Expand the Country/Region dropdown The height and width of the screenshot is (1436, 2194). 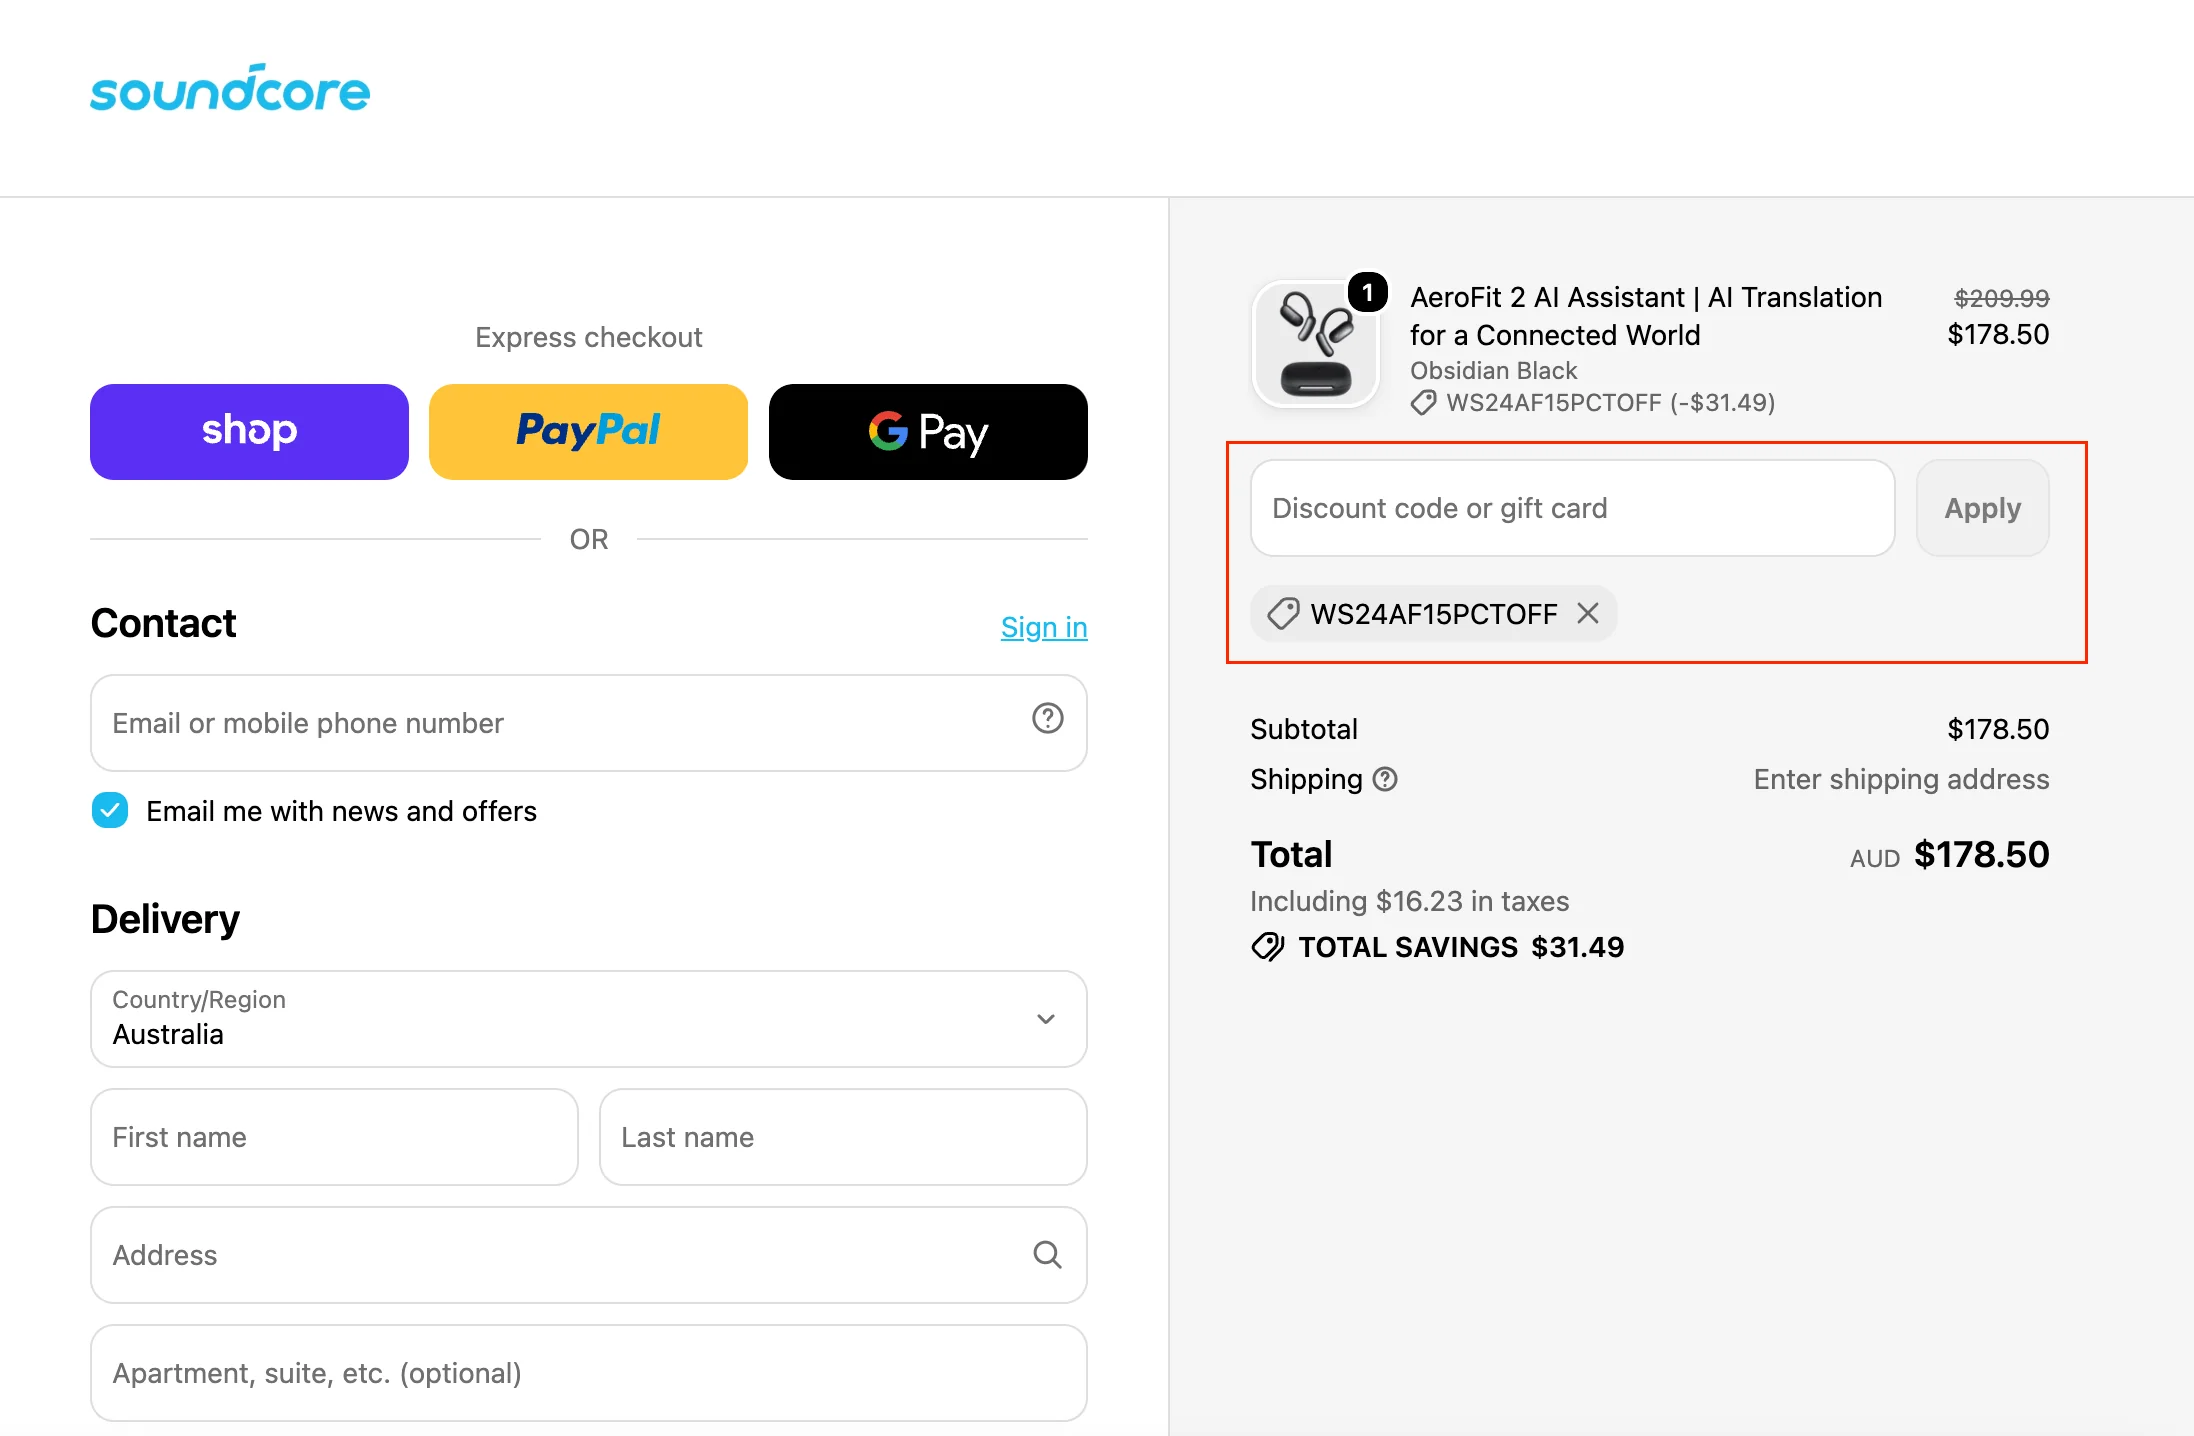(589, 1019)
